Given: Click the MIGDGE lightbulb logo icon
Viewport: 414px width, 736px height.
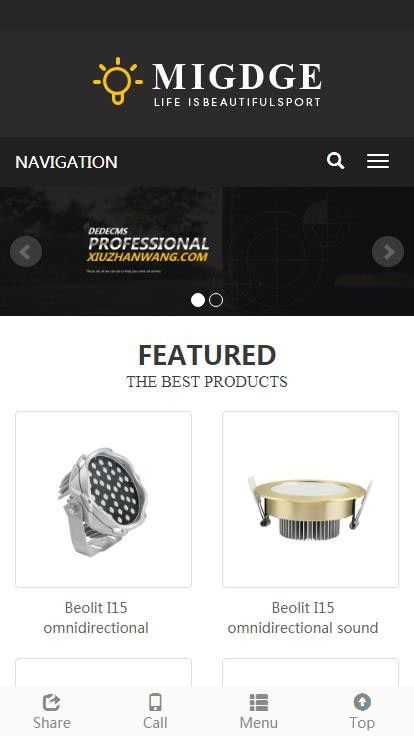Looking at the screenshot, I should coord(117,81).
